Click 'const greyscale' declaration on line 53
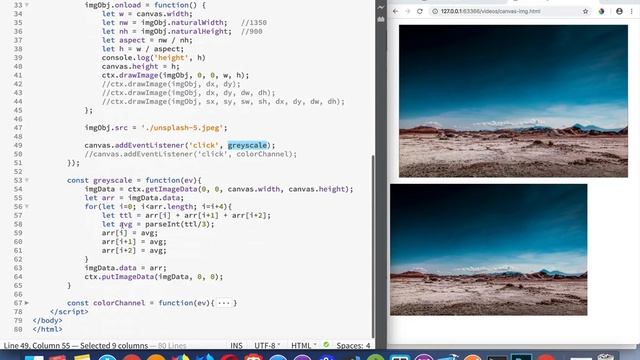This screenshot has width=640, height=360. (100, 180)
